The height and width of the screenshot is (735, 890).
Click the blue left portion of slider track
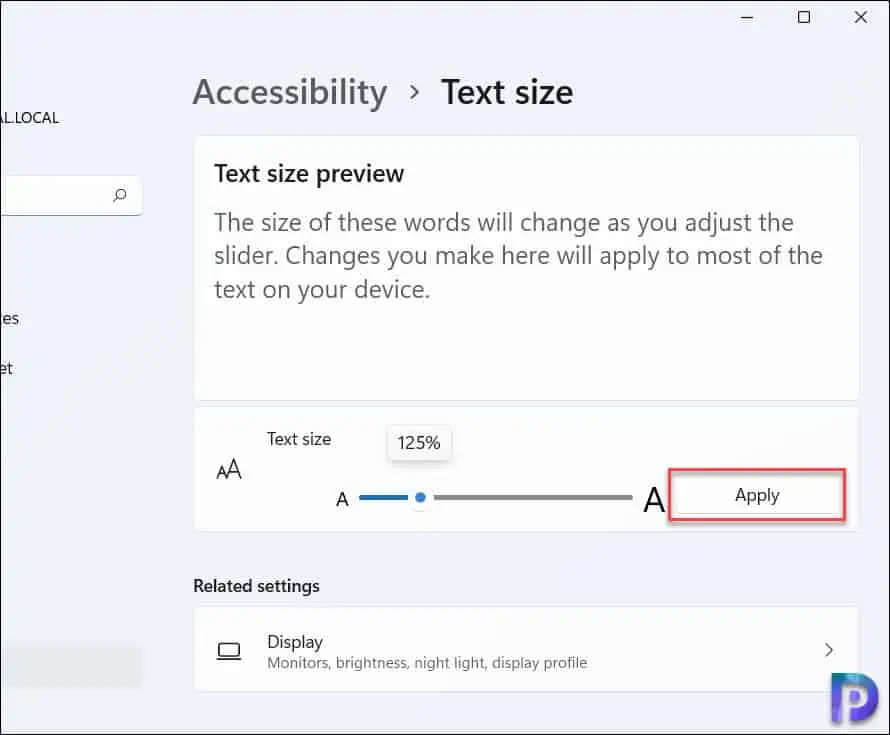384,498
